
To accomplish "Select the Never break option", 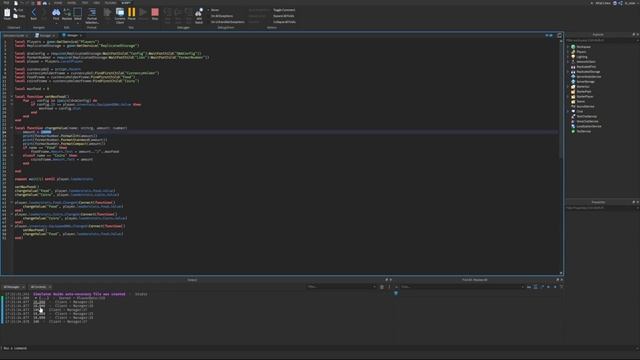I will (215, 10).
